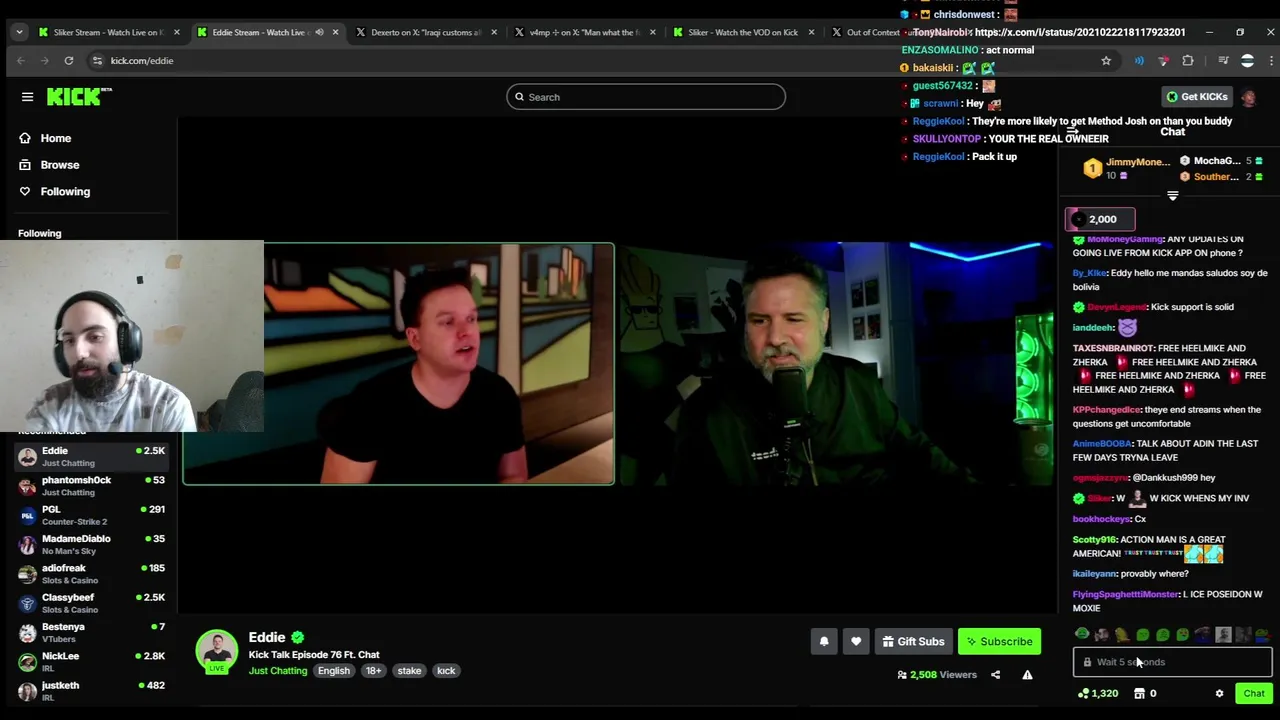Viewport: 1280px width, 720px height.
Task: Click the Eddie verified badge
Action: (298, 637)
